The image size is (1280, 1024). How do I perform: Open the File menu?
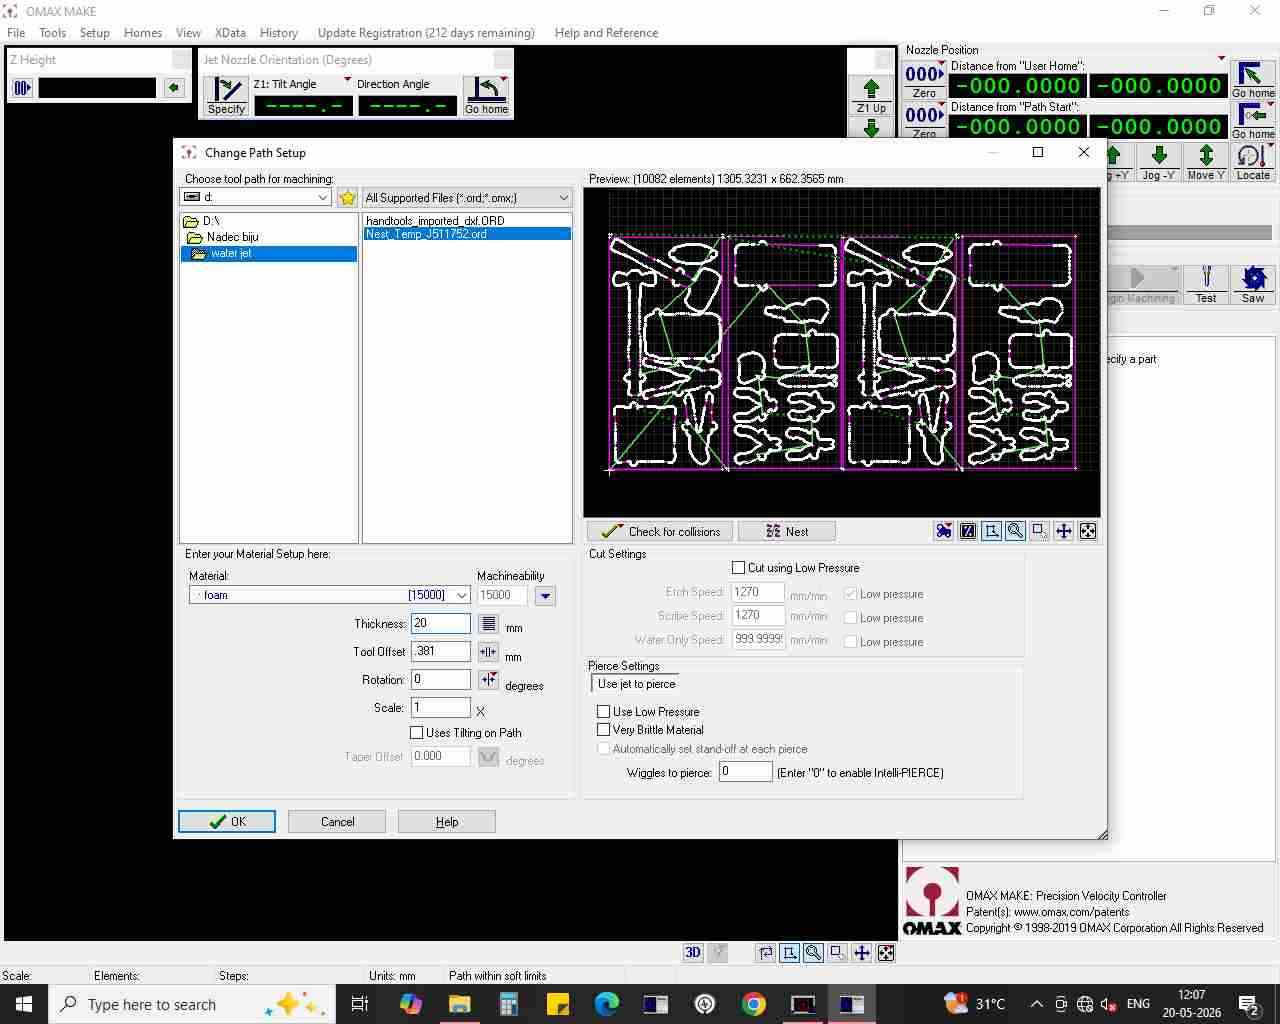tap(16, 33)
